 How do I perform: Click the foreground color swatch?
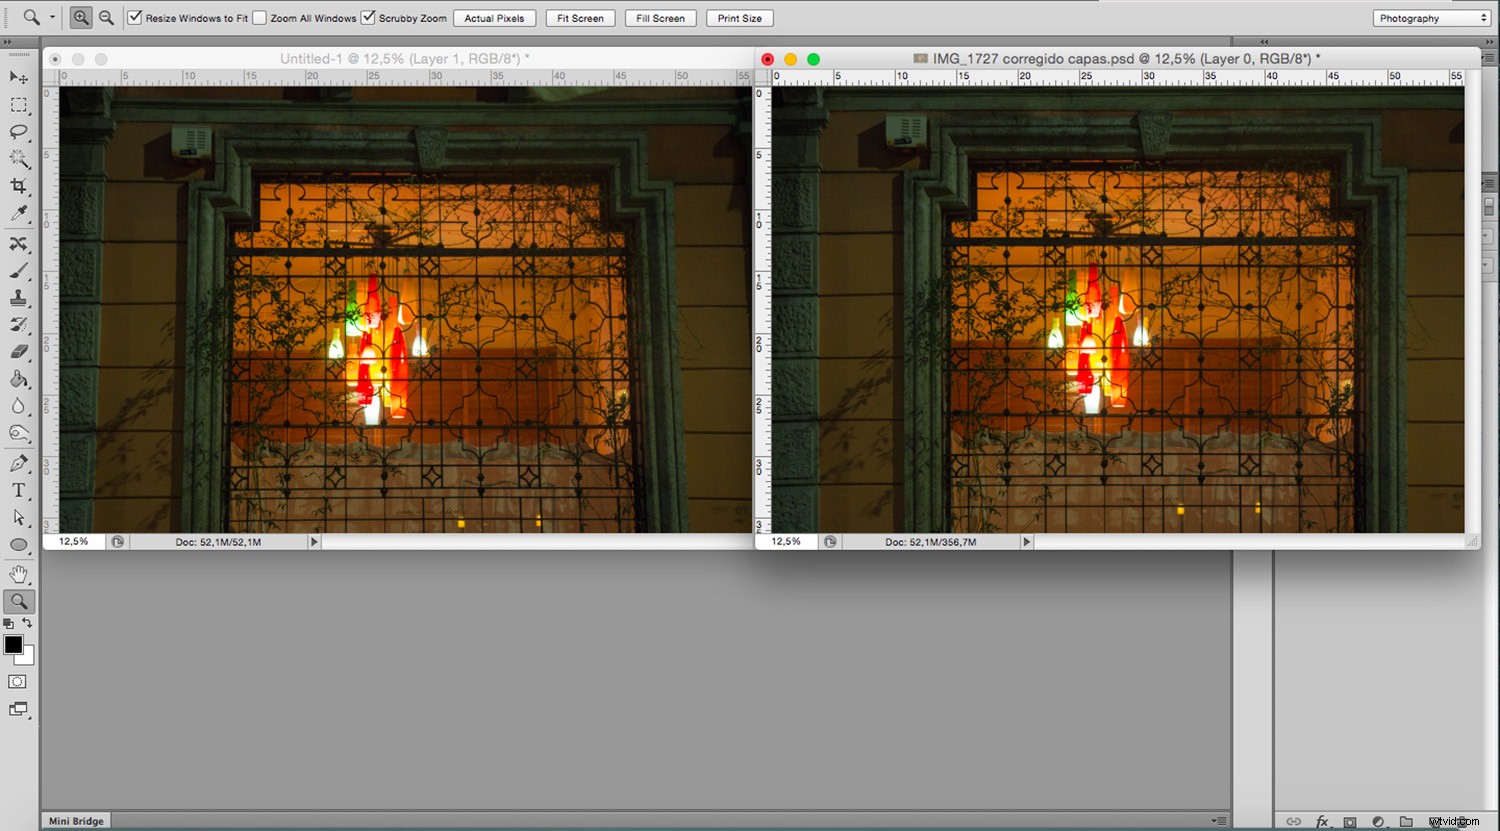11,645
